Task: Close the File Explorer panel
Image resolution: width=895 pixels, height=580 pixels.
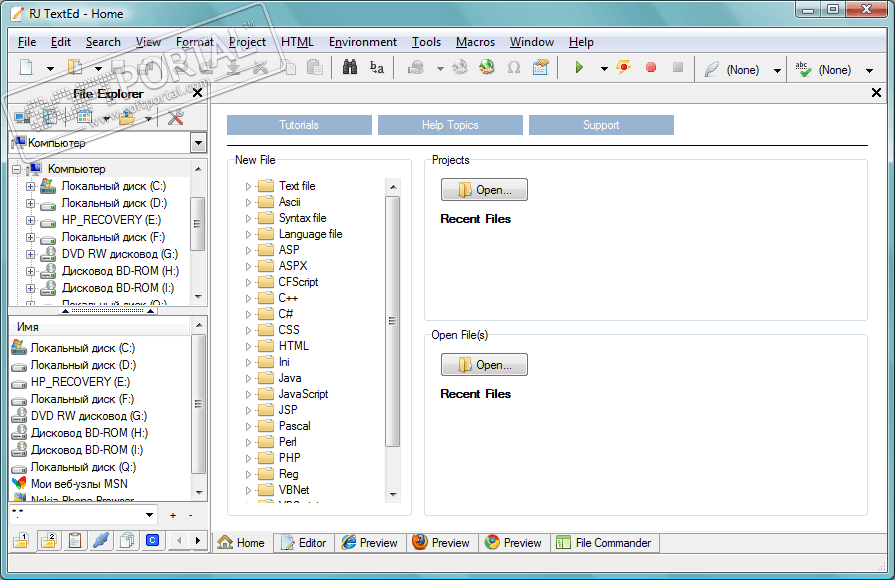Action: coord(197,93)
